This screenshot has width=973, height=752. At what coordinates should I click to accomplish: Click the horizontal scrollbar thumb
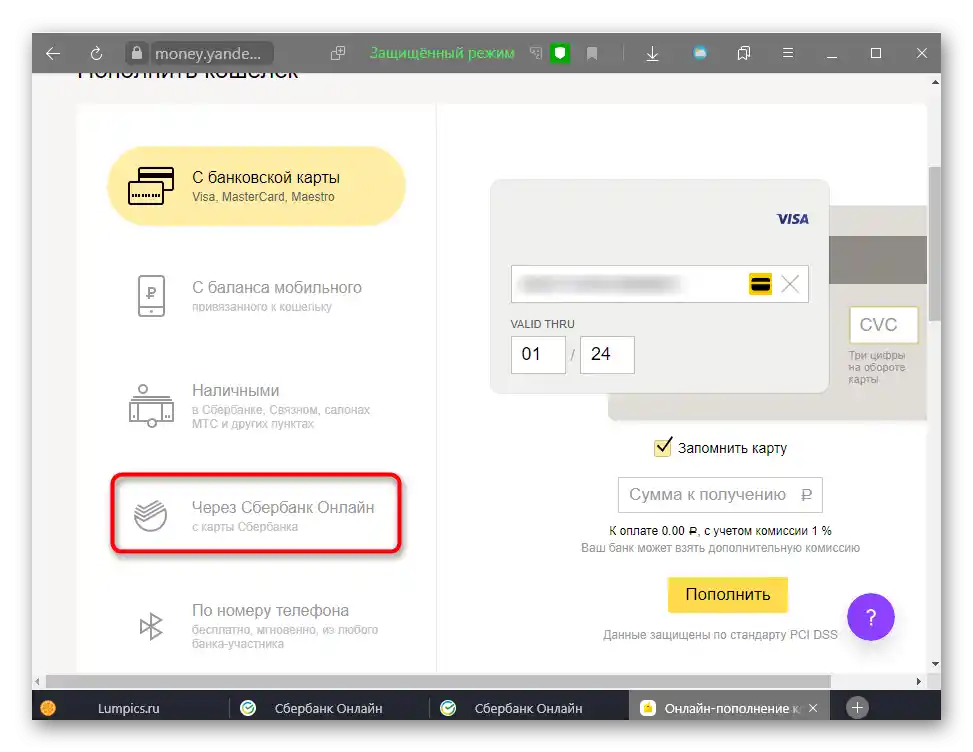click(438, 681)
